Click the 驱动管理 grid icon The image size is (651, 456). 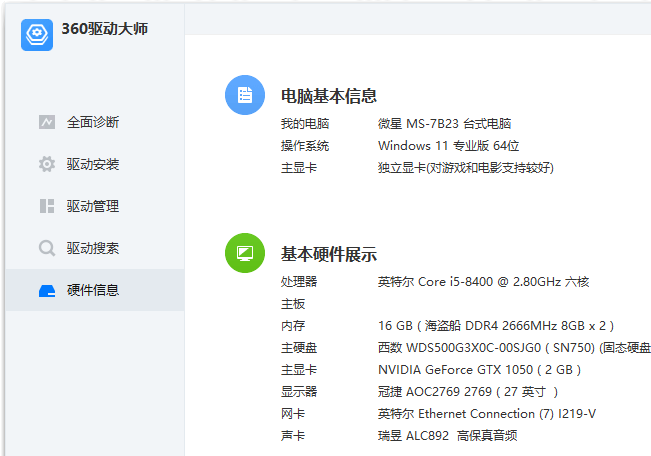47,206
